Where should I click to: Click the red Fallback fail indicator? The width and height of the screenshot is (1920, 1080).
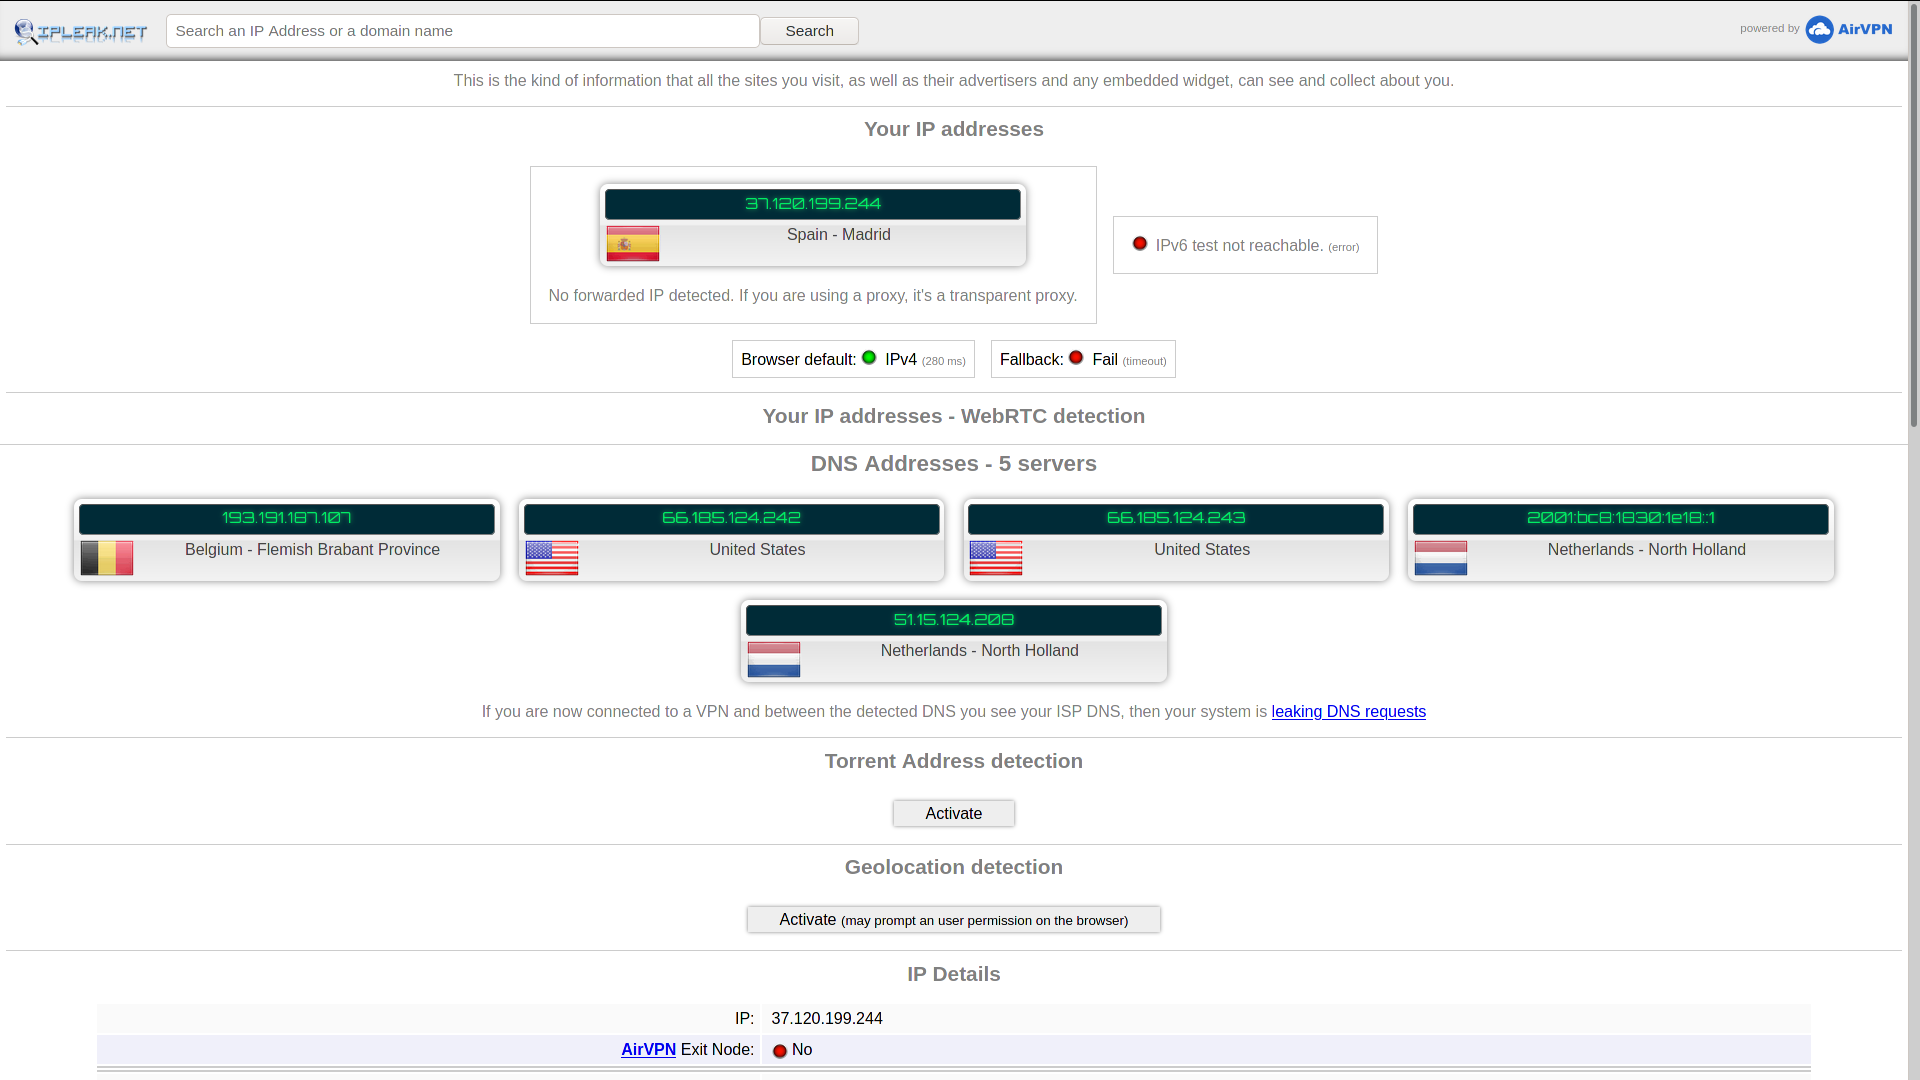click(1076, 358)
